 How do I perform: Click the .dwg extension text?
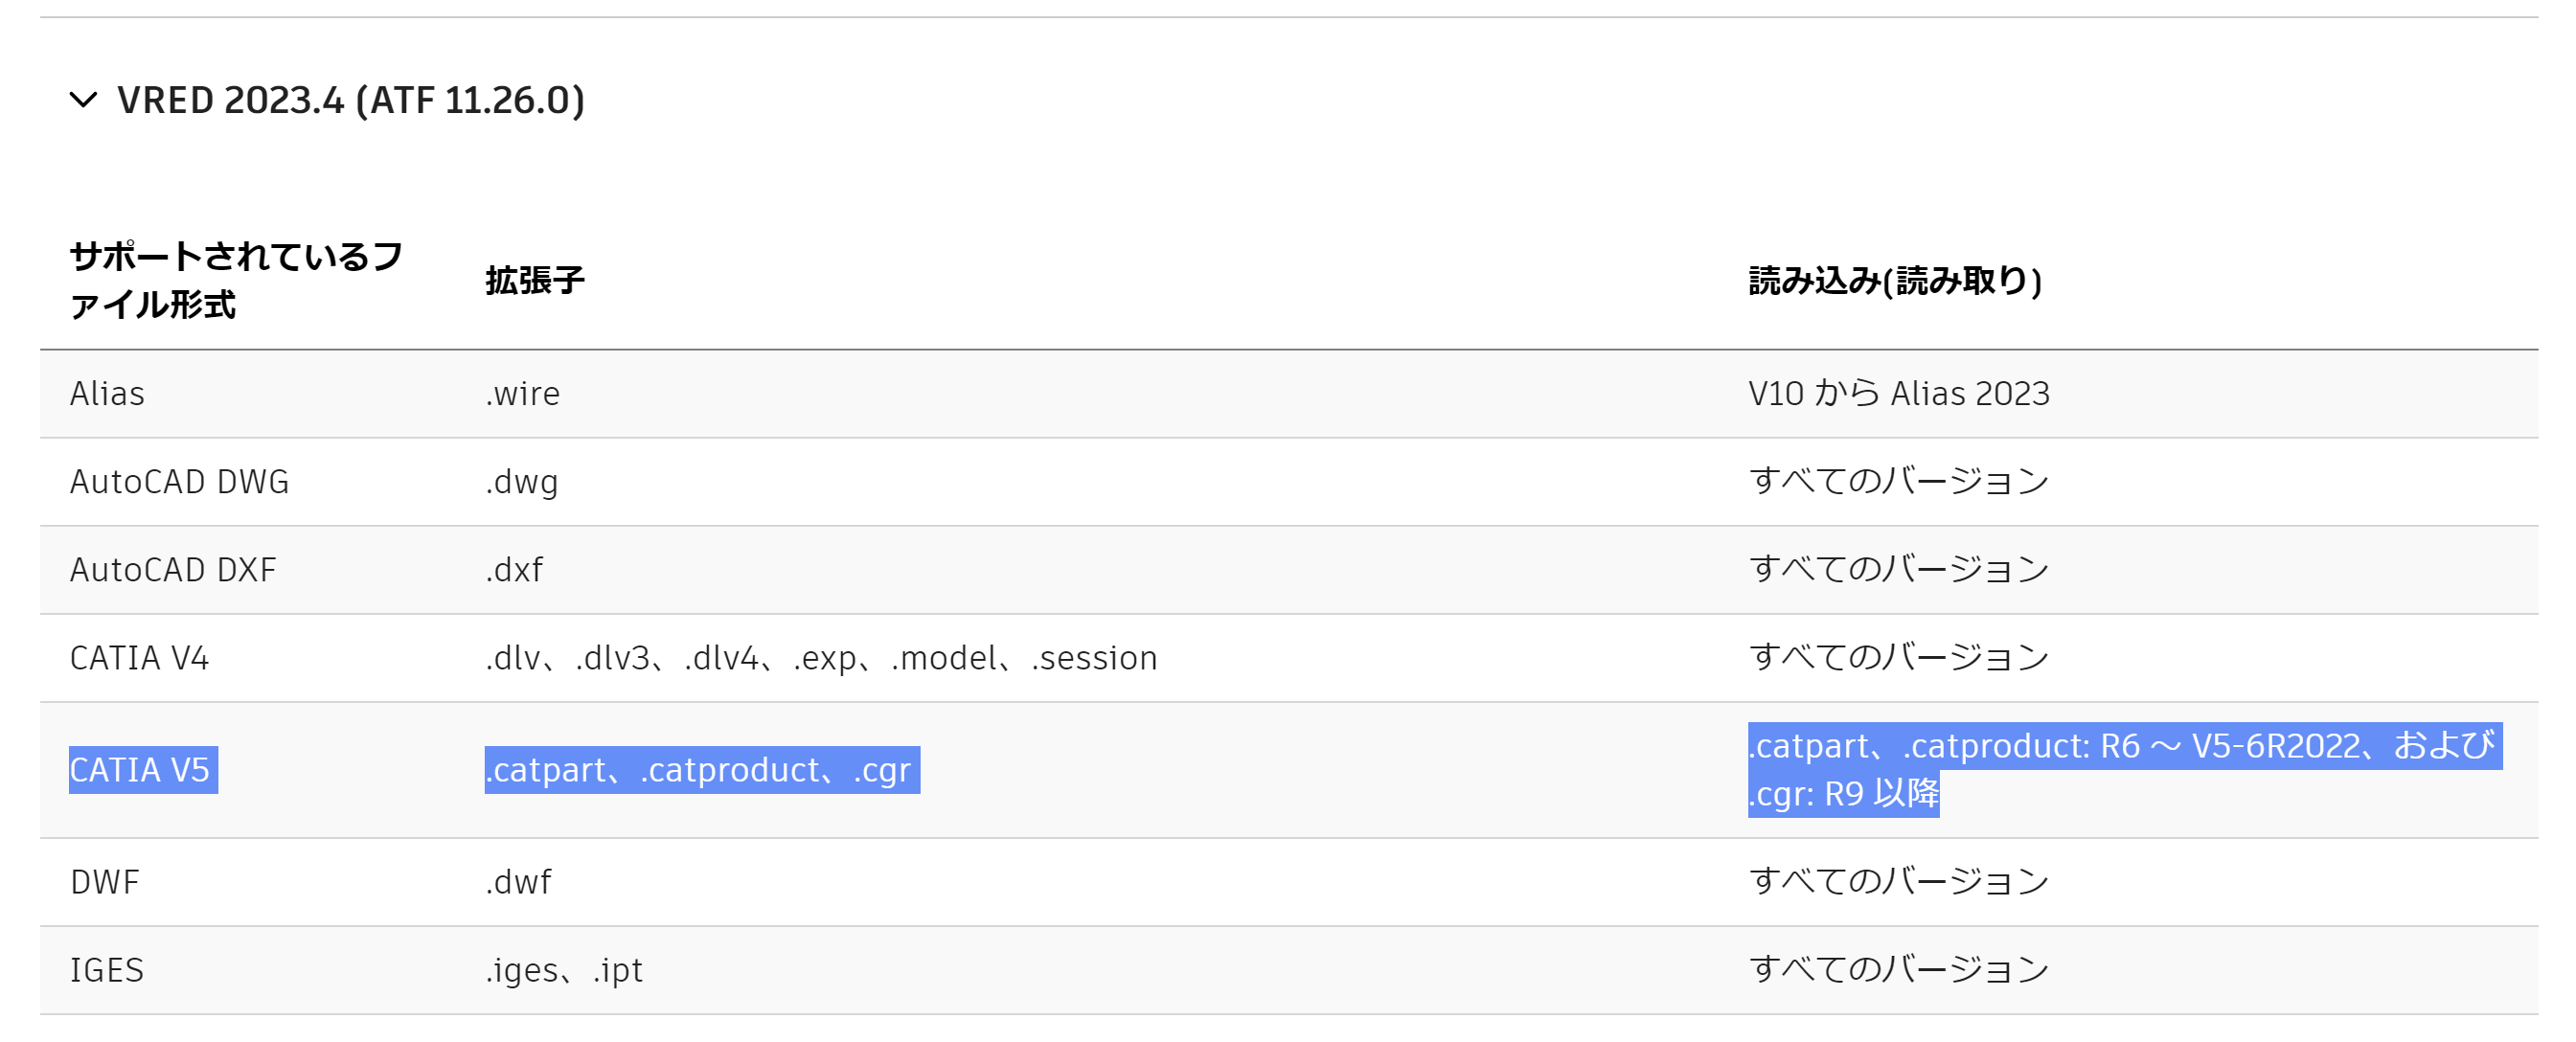tap(521, 482)
